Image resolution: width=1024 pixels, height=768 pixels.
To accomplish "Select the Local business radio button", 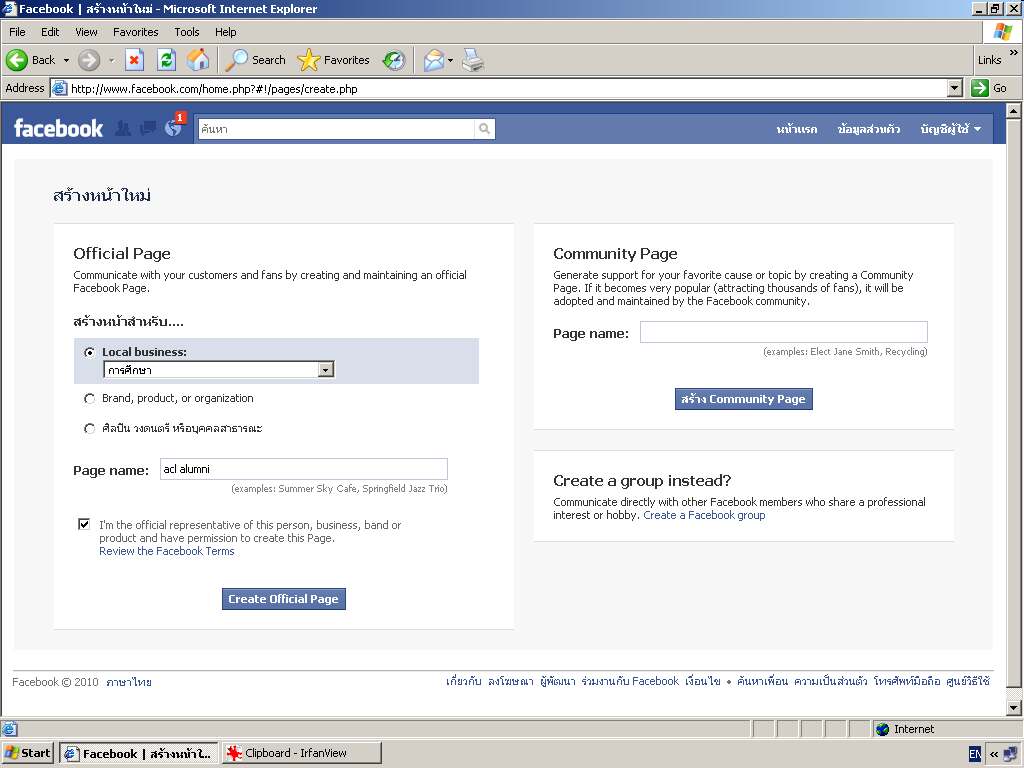I will point(90,352).
